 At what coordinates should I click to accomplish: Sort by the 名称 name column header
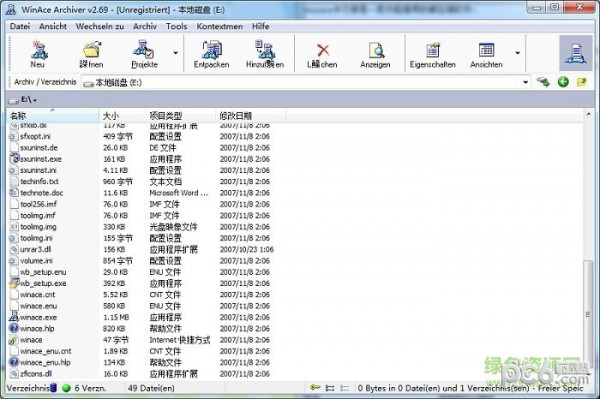coord(53,116)
